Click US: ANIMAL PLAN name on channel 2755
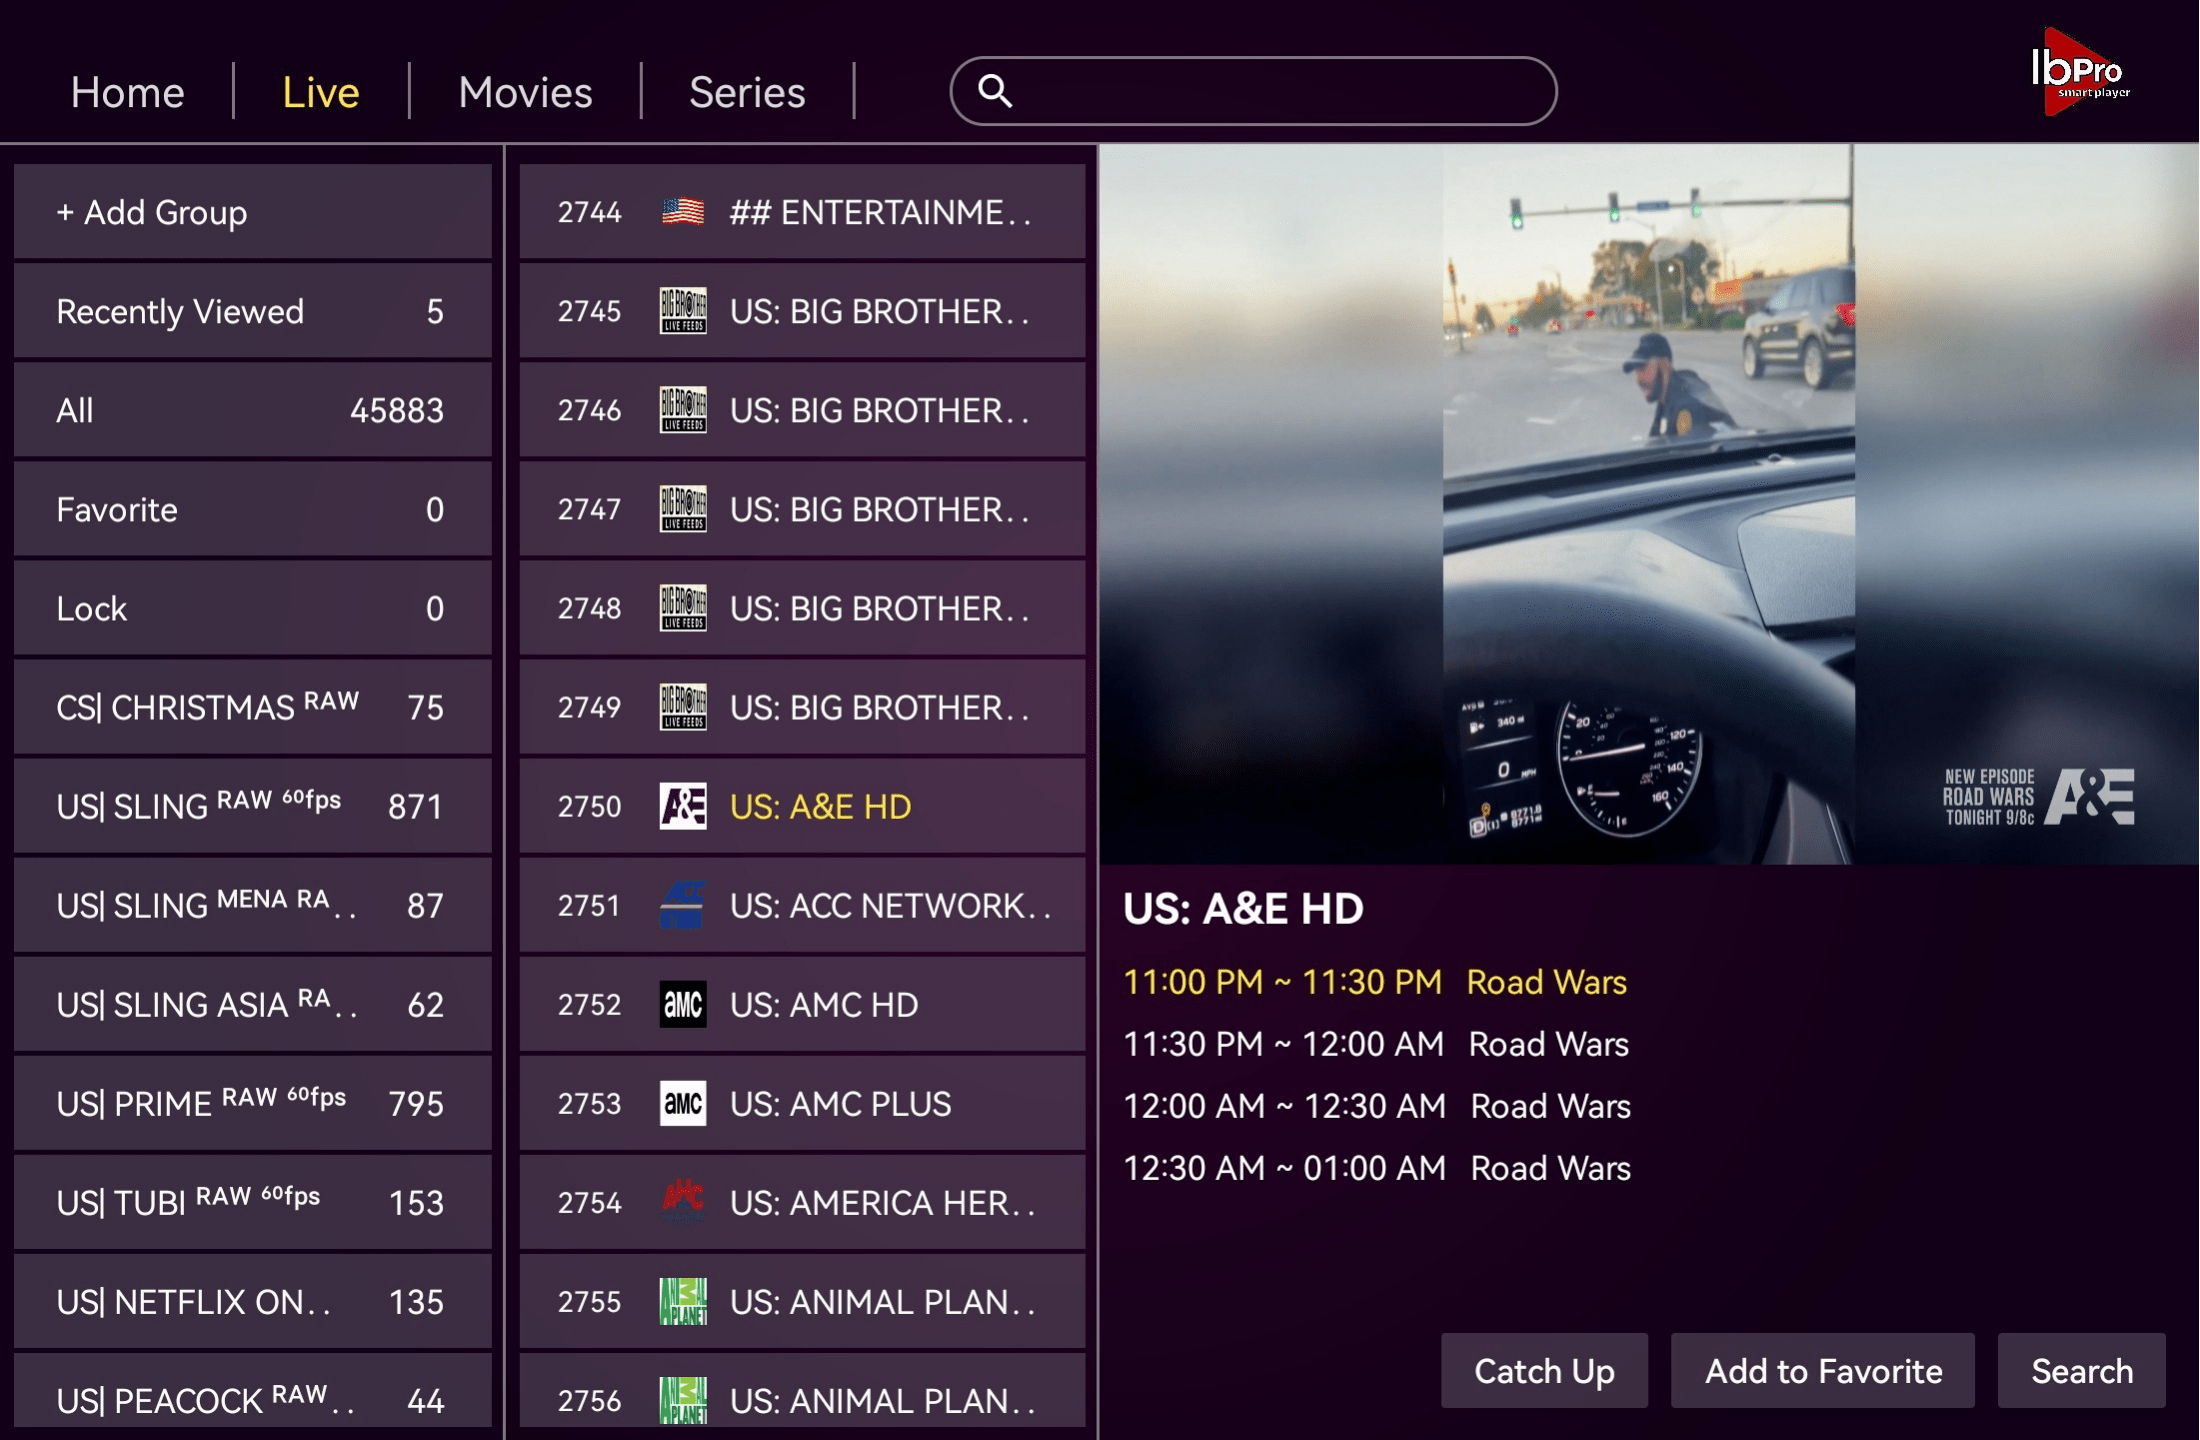This screenshot has height=1440, width=2200. (x=882, y=1301)
